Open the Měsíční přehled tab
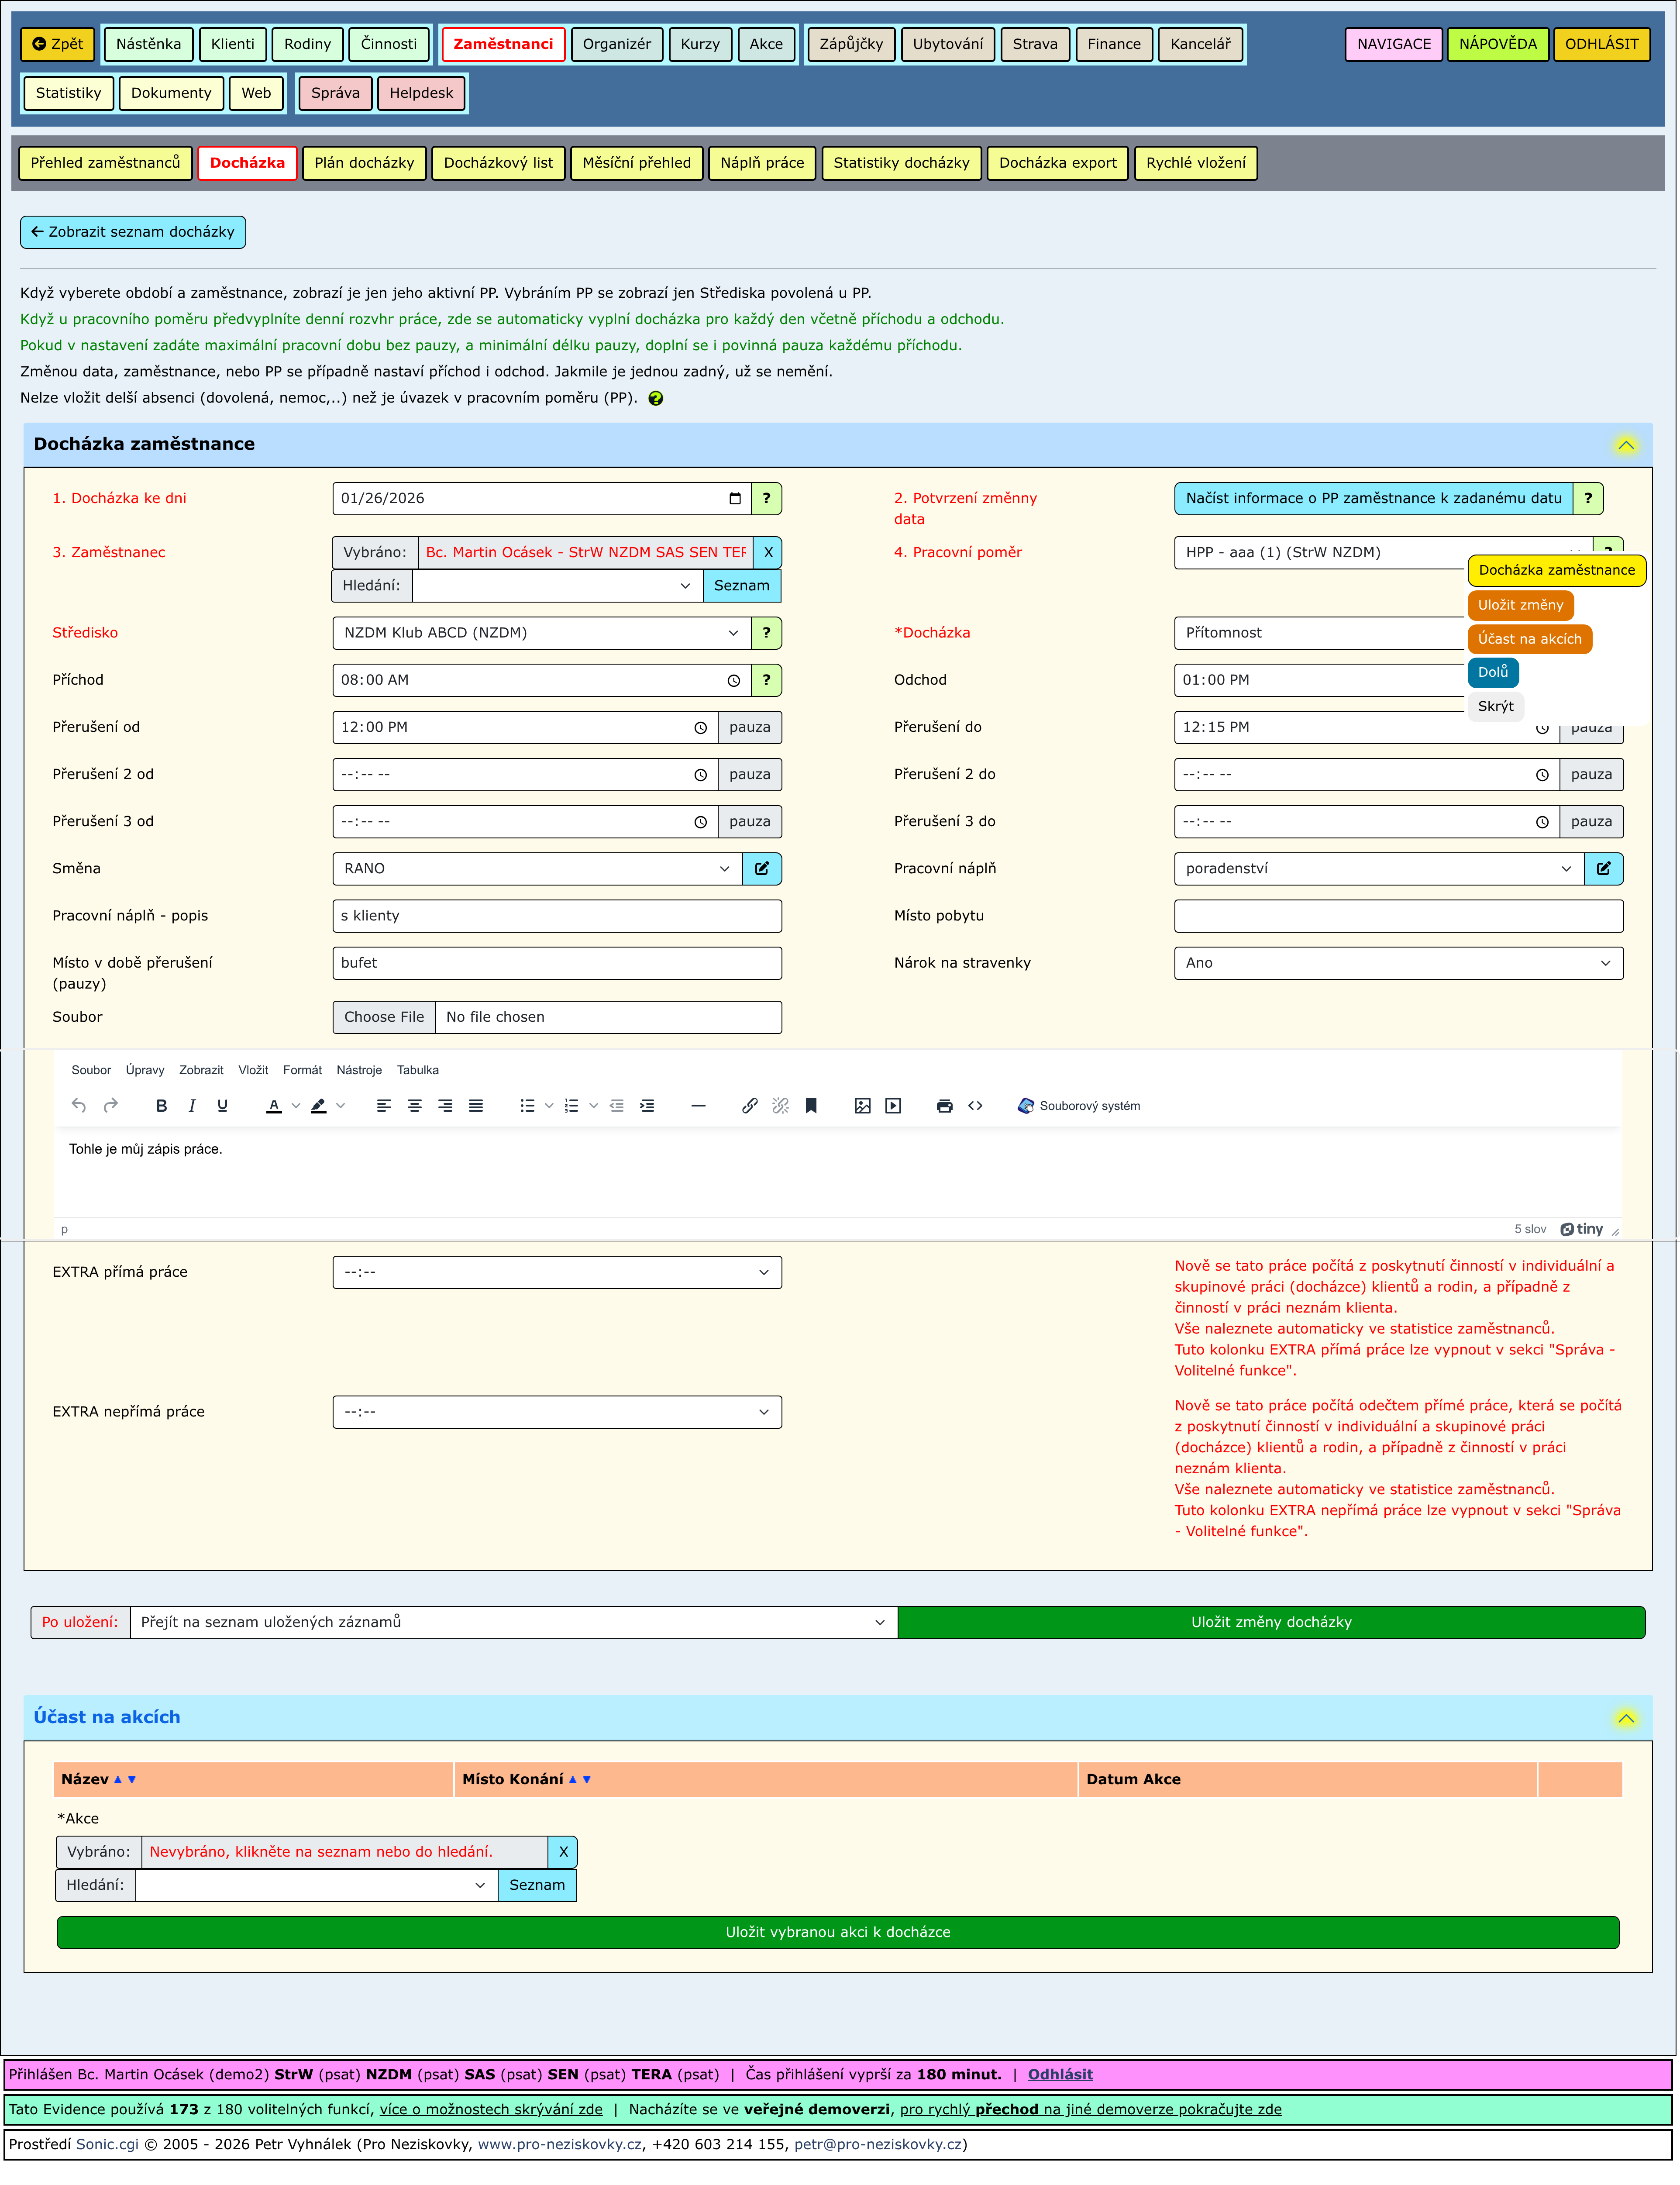 click(636, 163)
